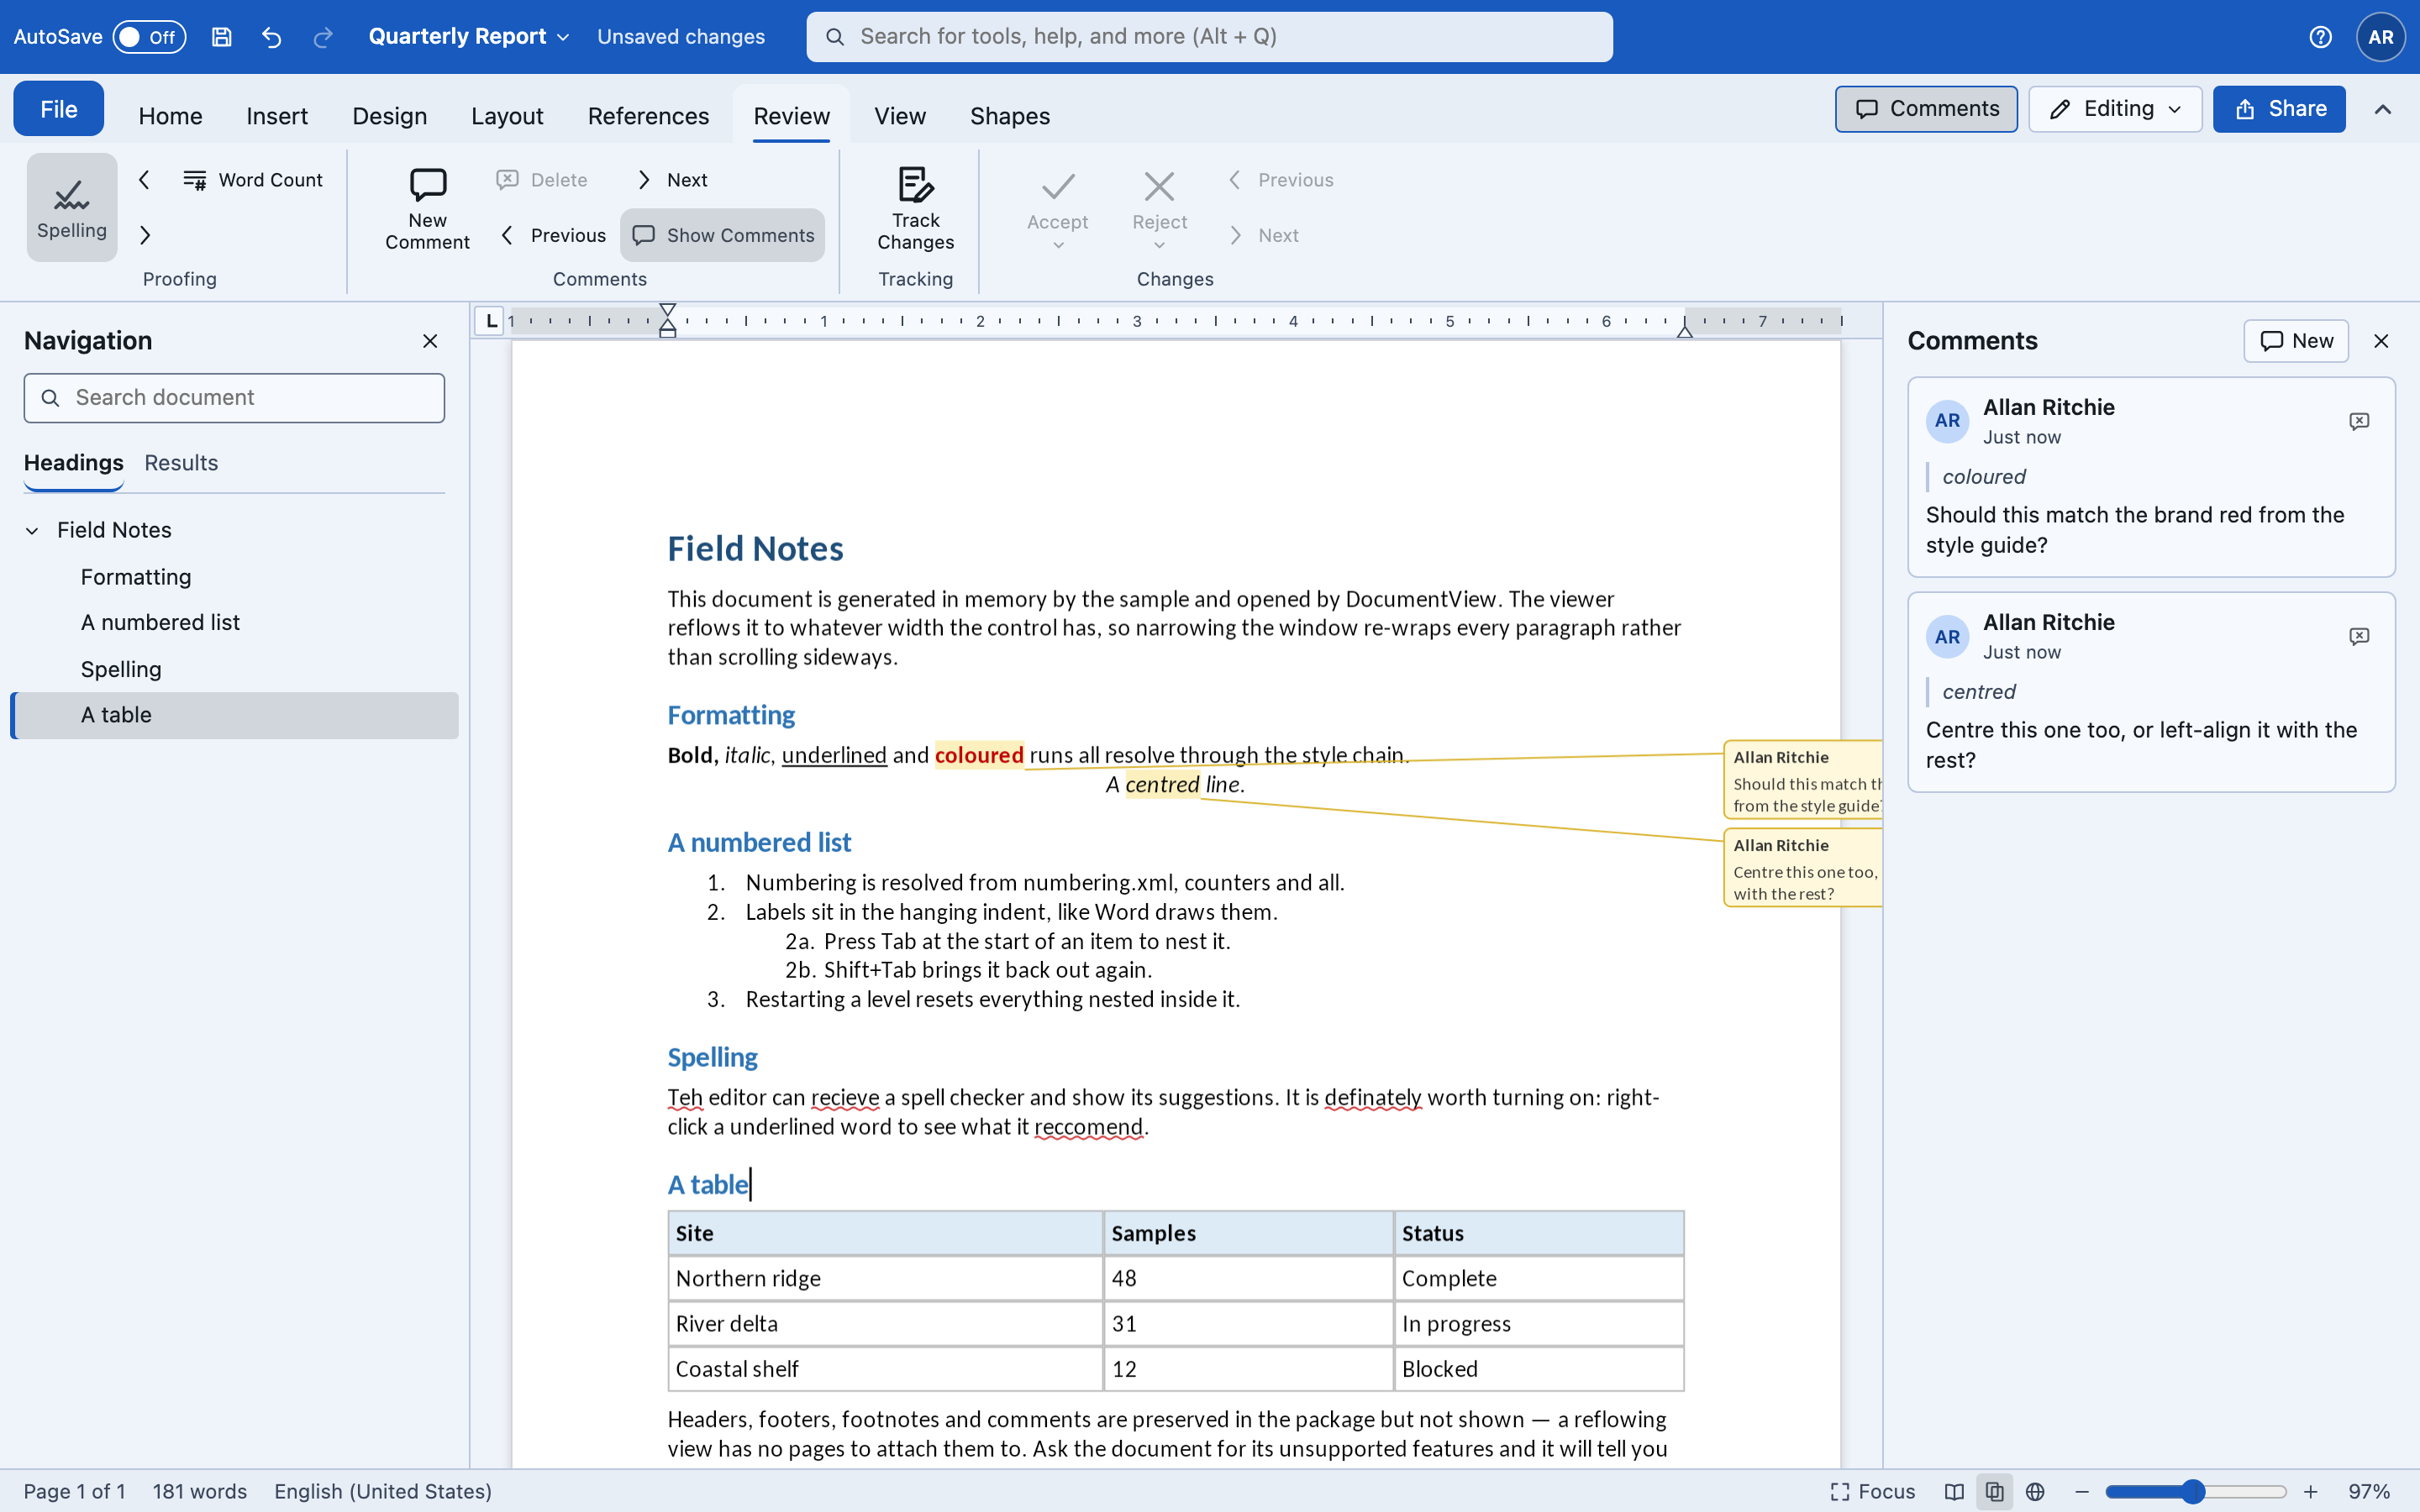Open the Design tab
This screenshot has width=2420, height=1512.
tap(389, 116)
